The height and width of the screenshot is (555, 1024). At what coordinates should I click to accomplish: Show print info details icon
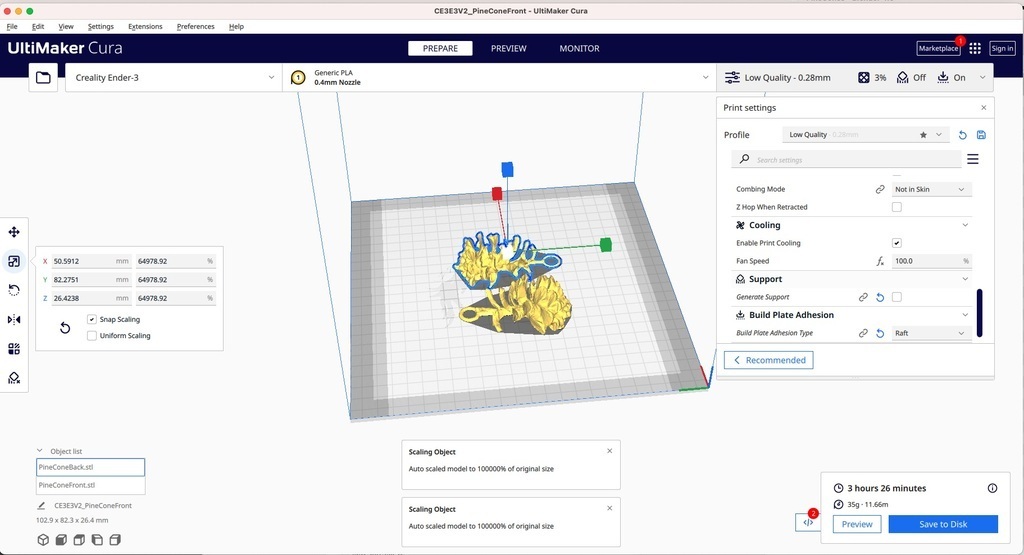[992, 488]
